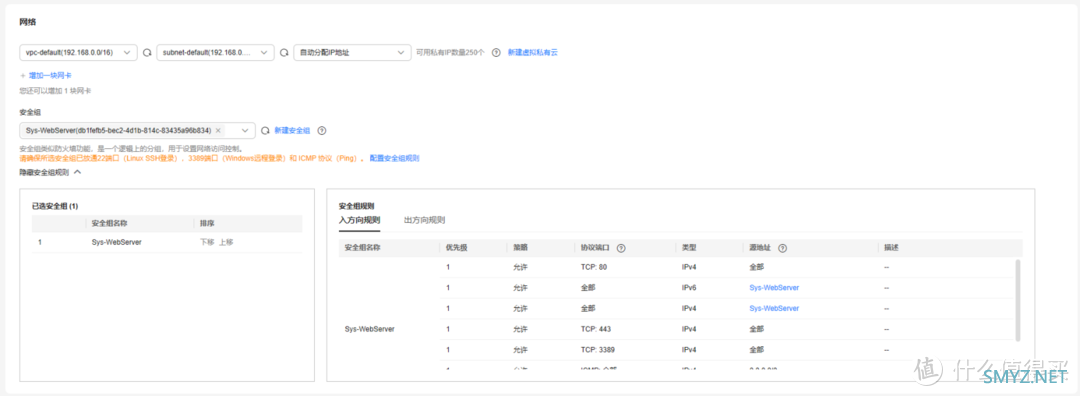Open Sys-WebServer source link in IPv6 row

(x=774, y=288)
